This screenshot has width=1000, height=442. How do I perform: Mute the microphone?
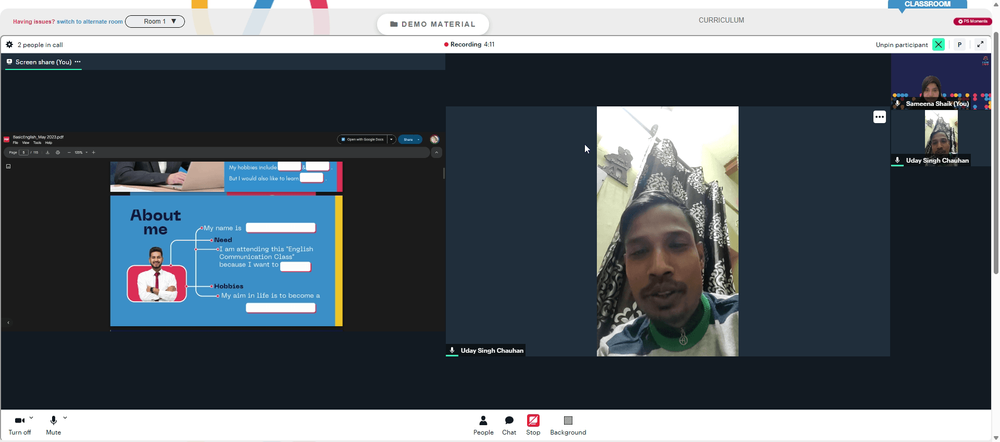54,425
